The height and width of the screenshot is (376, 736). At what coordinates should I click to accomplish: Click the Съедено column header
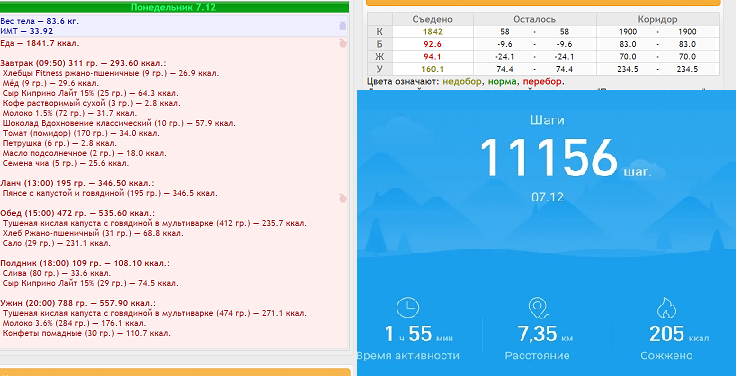[433, 19]
